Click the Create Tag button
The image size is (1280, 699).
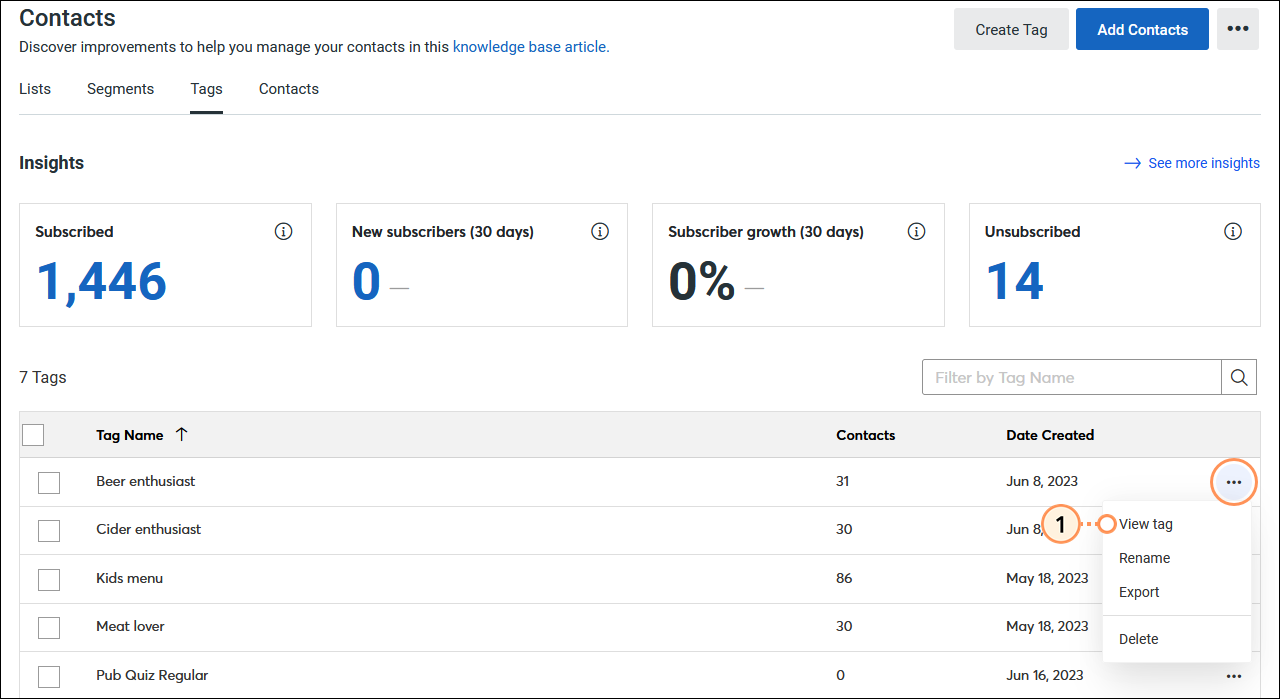point(1011,29)
